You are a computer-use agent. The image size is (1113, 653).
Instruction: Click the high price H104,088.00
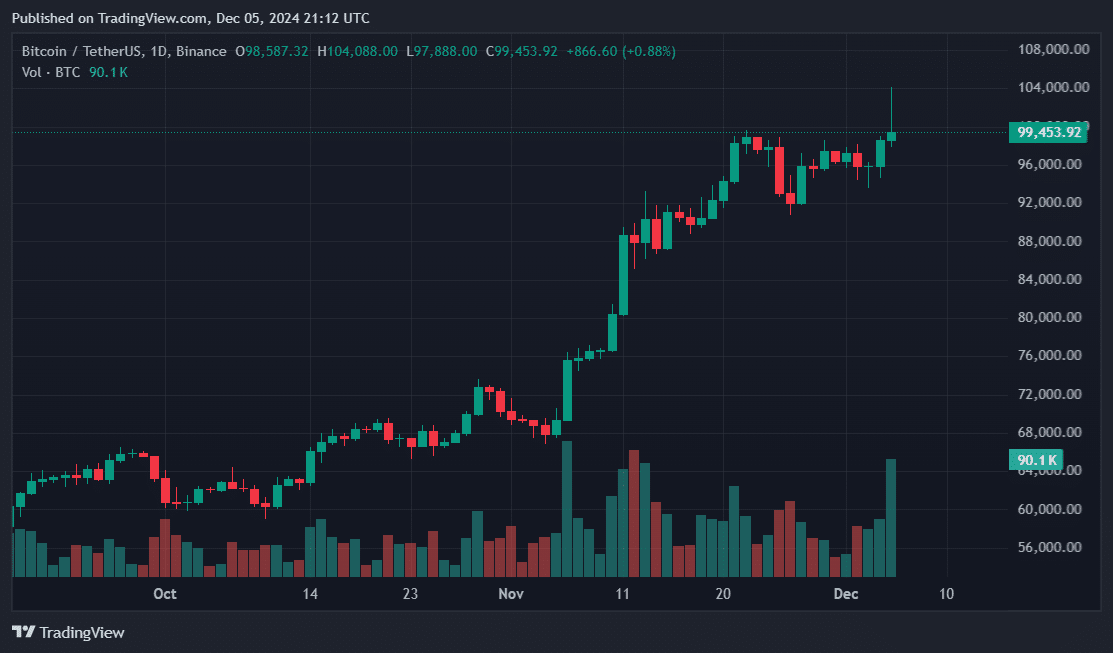click(x=357, y=51)
